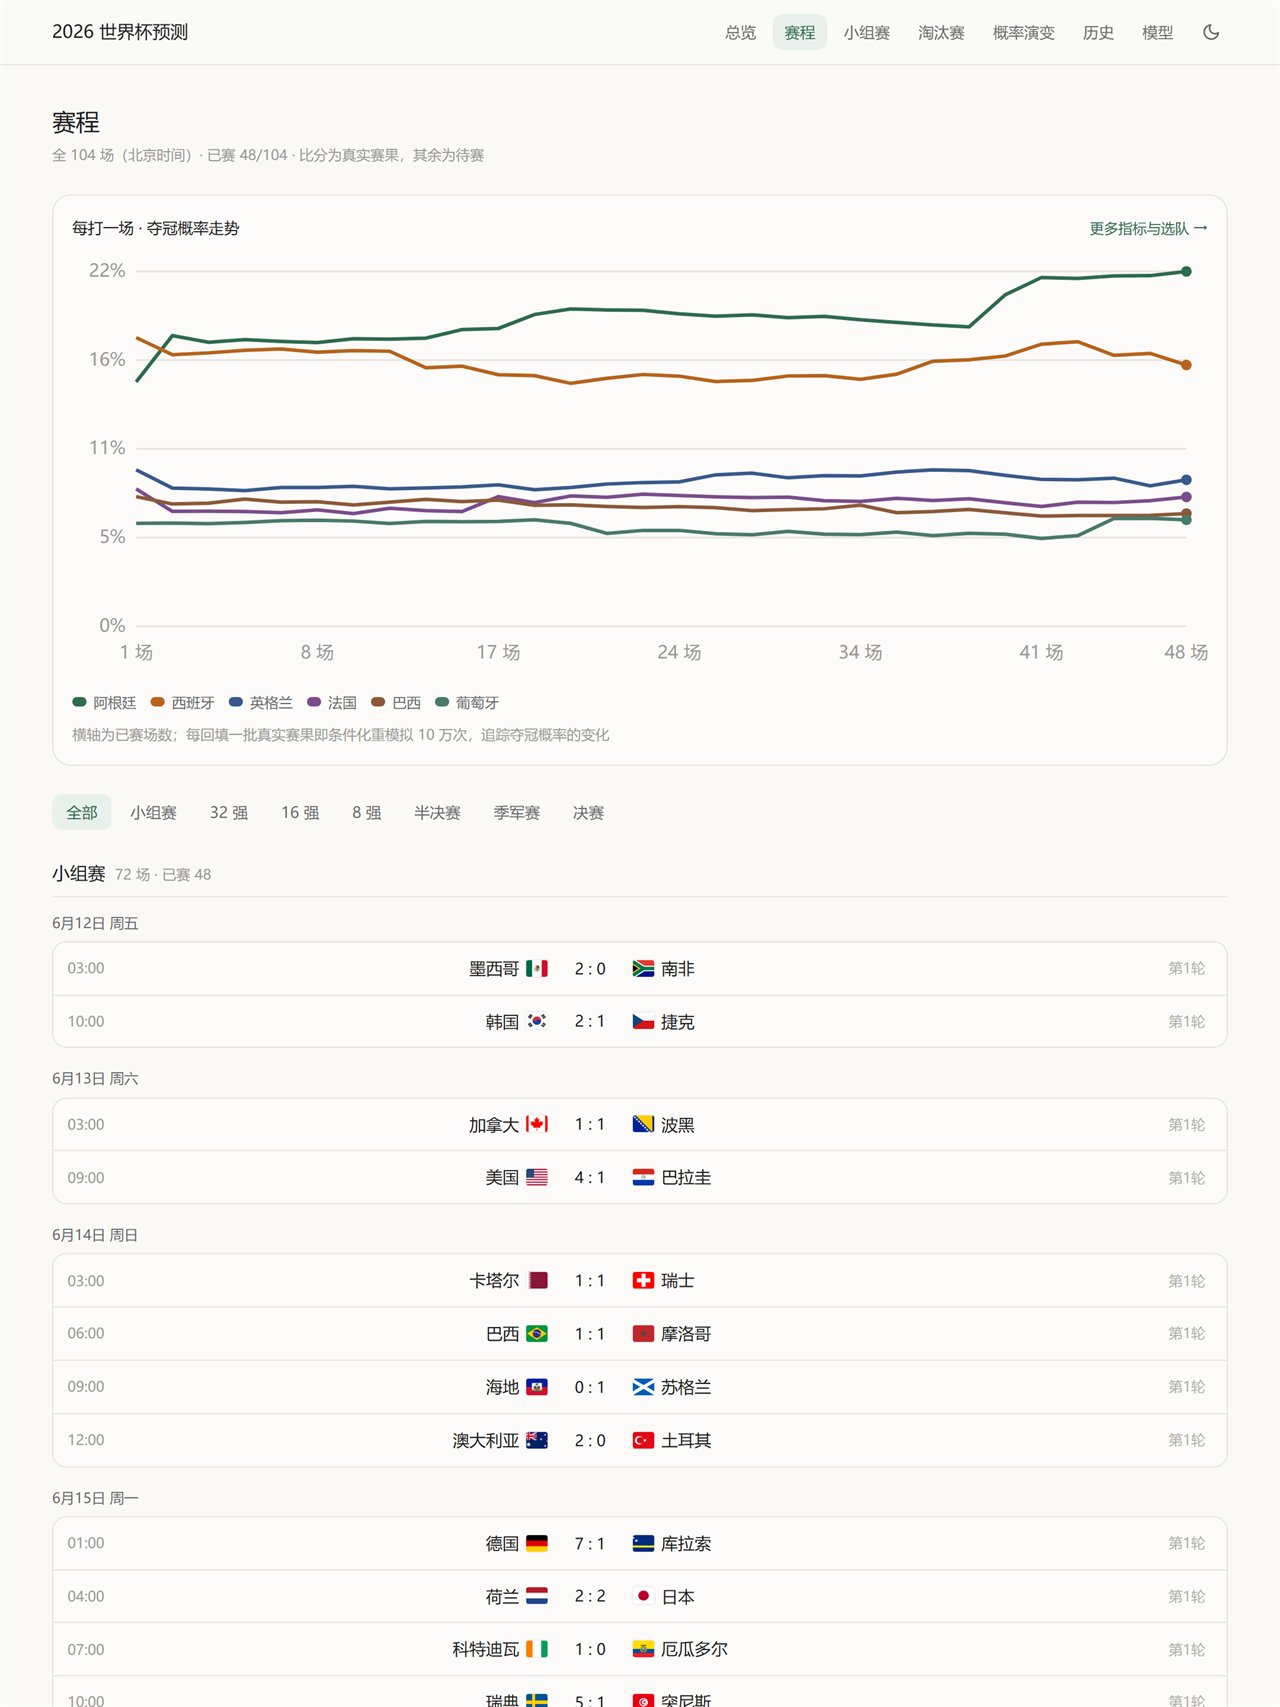The height and width of the screenshot is (1707, 1280).
Task: Click the Canada flag icon
Action: point(537,1124)
